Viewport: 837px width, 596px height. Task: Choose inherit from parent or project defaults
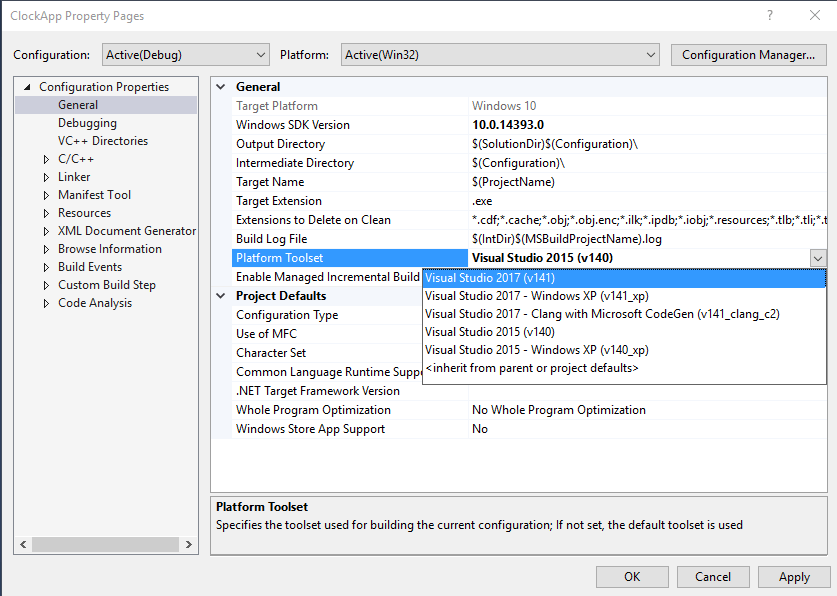(624, 368)
